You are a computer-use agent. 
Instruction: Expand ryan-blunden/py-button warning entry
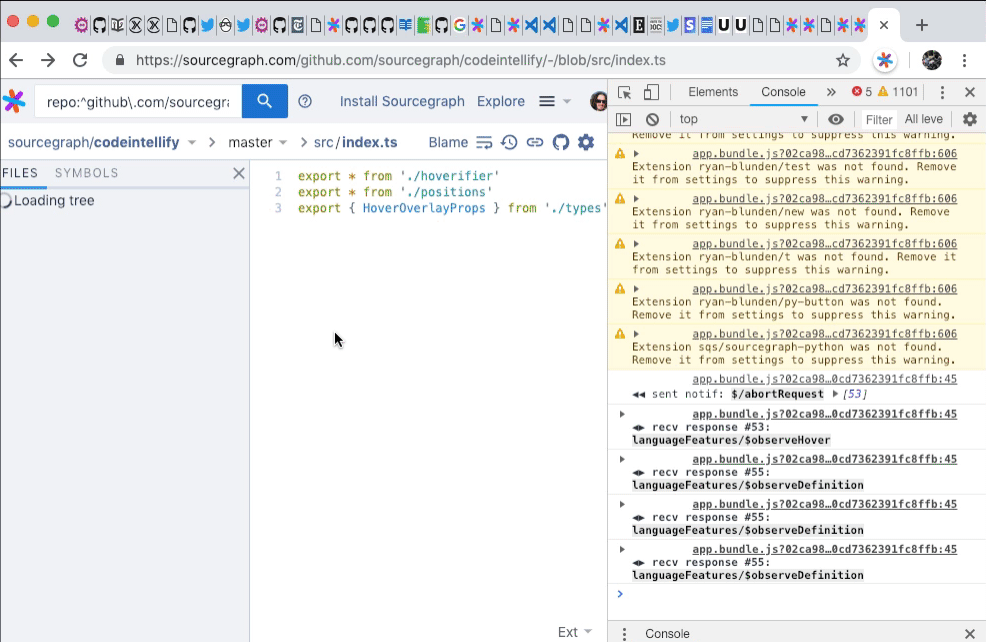click(636, 289)
